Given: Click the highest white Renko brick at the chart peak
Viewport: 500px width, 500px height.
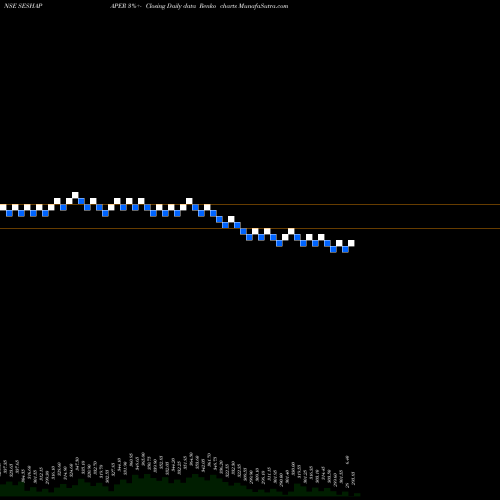Looking at the screenshot, I should click(75, 195).
